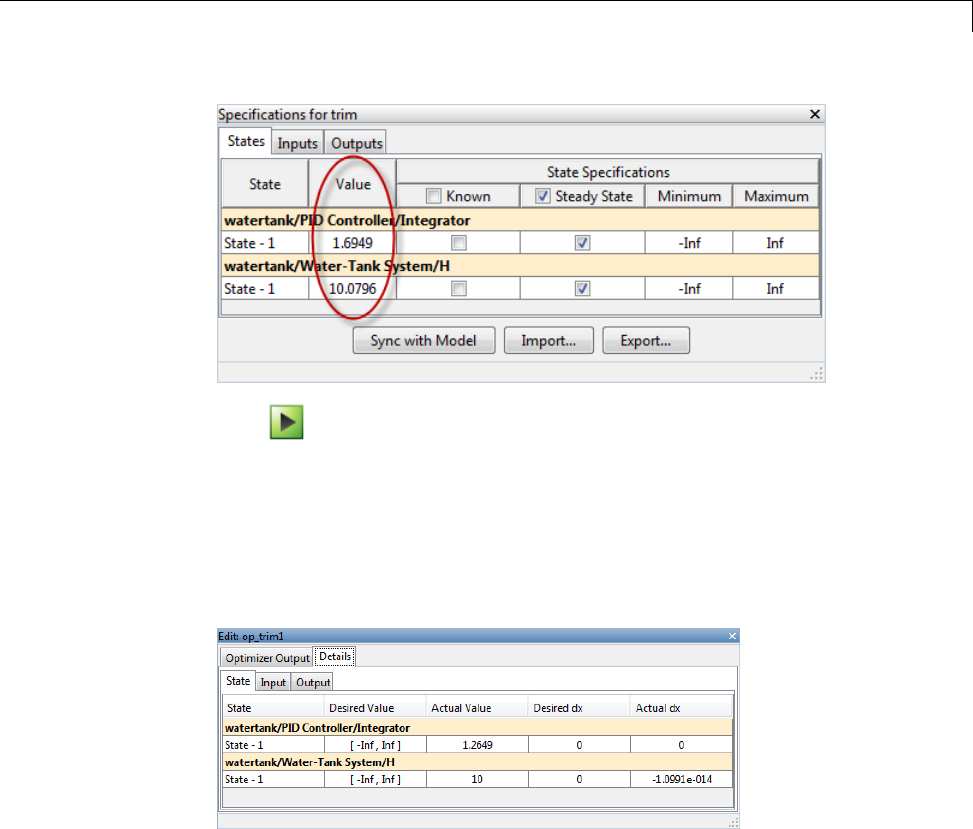
Task: Select the actual value cell 10
Action: pos(477,779)
